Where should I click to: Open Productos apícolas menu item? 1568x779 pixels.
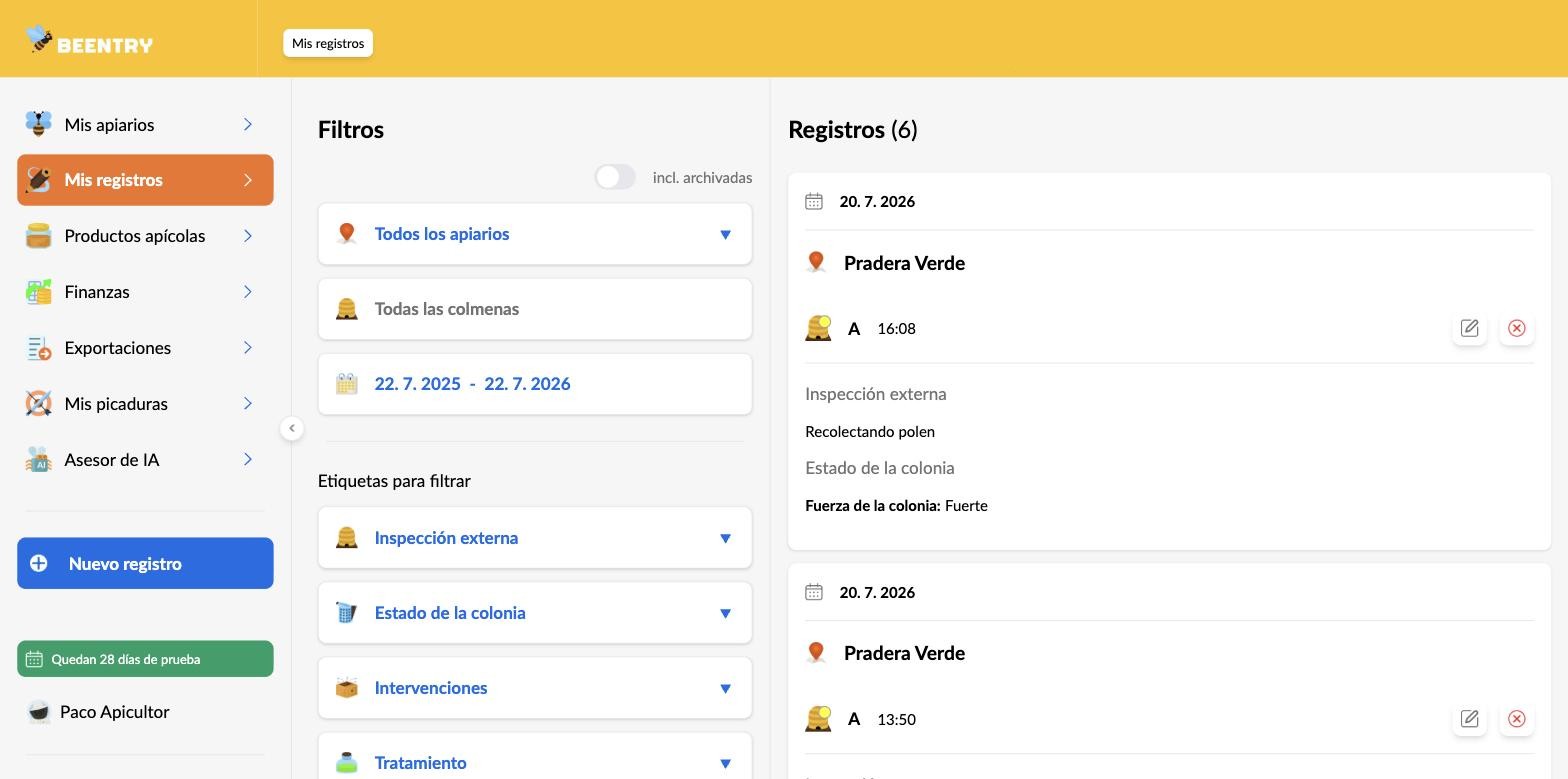pyautogui.click(x=145, y=236)
